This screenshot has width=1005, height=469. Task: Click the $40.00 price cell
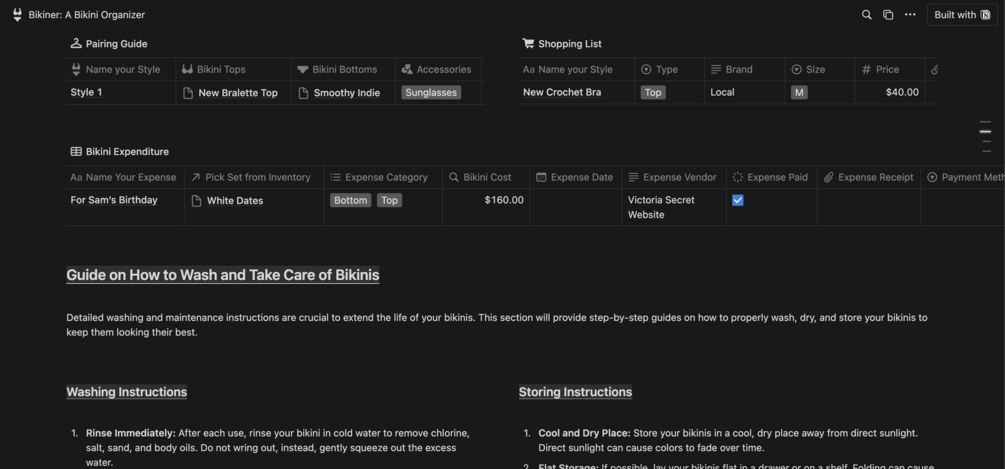(890, 93)
